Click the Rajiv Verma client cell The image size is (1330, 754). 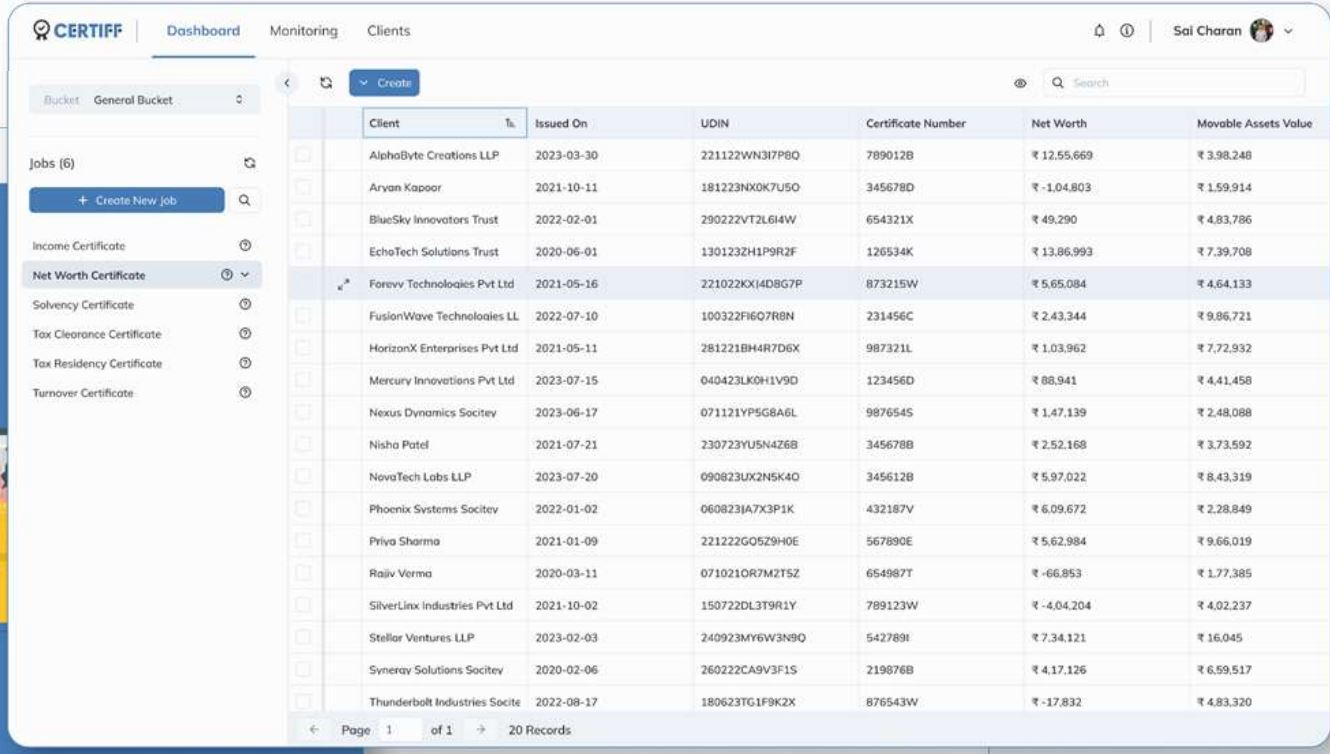click(444, 574)
